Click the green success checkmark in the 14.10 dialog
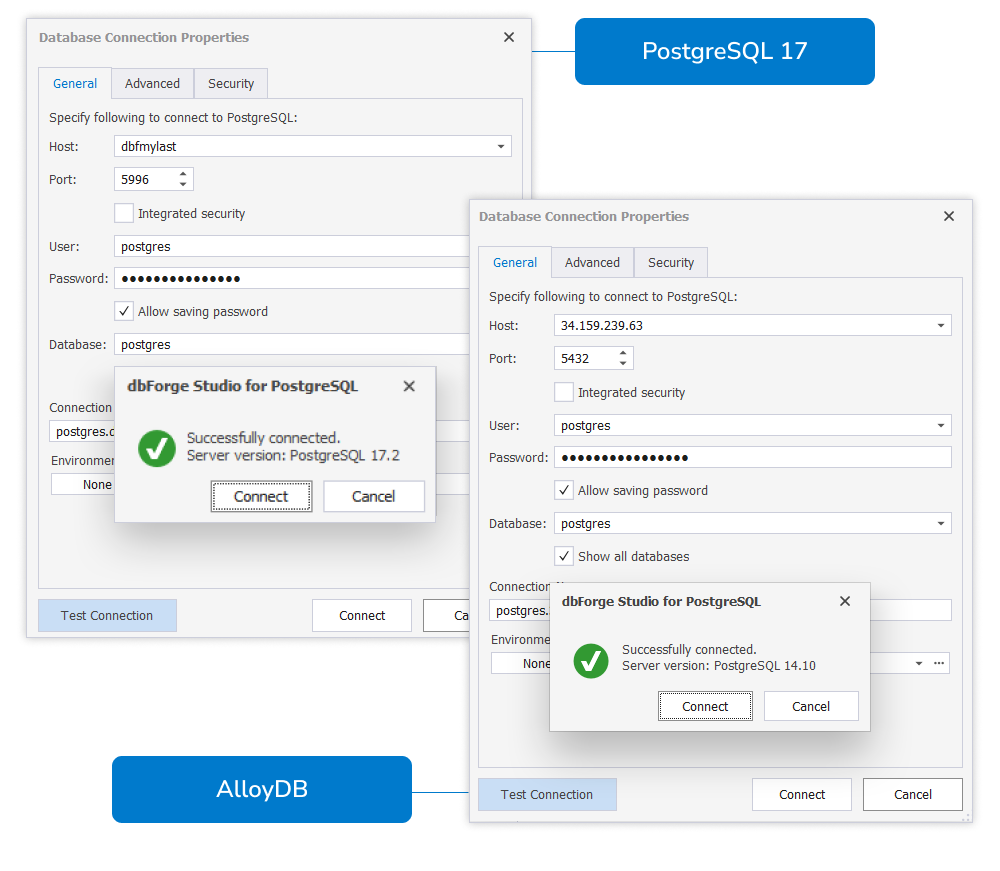This screenshot has height=871, width=1000. click(x=591, y=661)
